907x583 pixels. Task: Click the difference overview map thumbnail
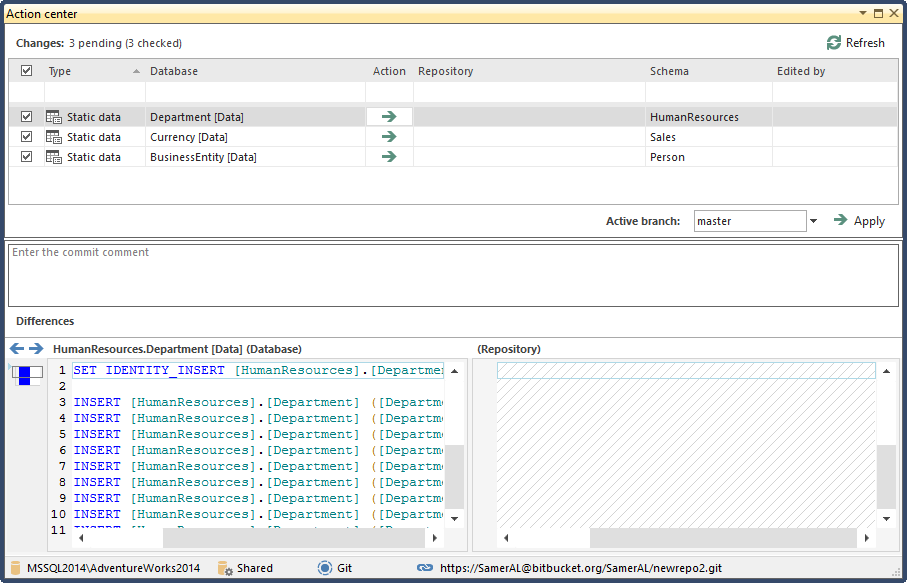(x=26, y=375)
